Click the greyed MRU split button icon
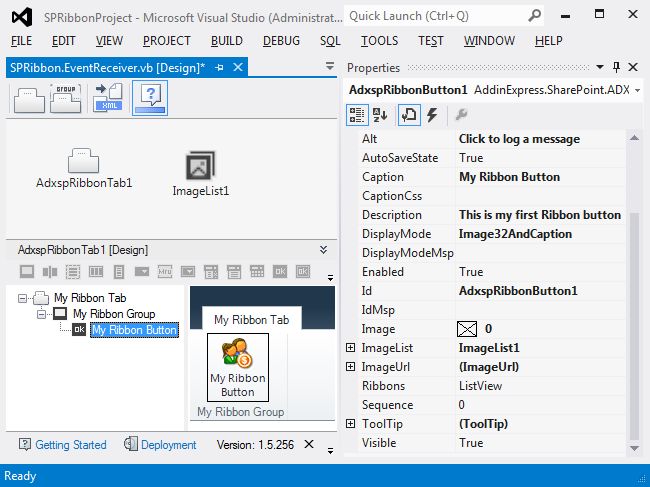The image size is (650, 487). tap(165, 272)
